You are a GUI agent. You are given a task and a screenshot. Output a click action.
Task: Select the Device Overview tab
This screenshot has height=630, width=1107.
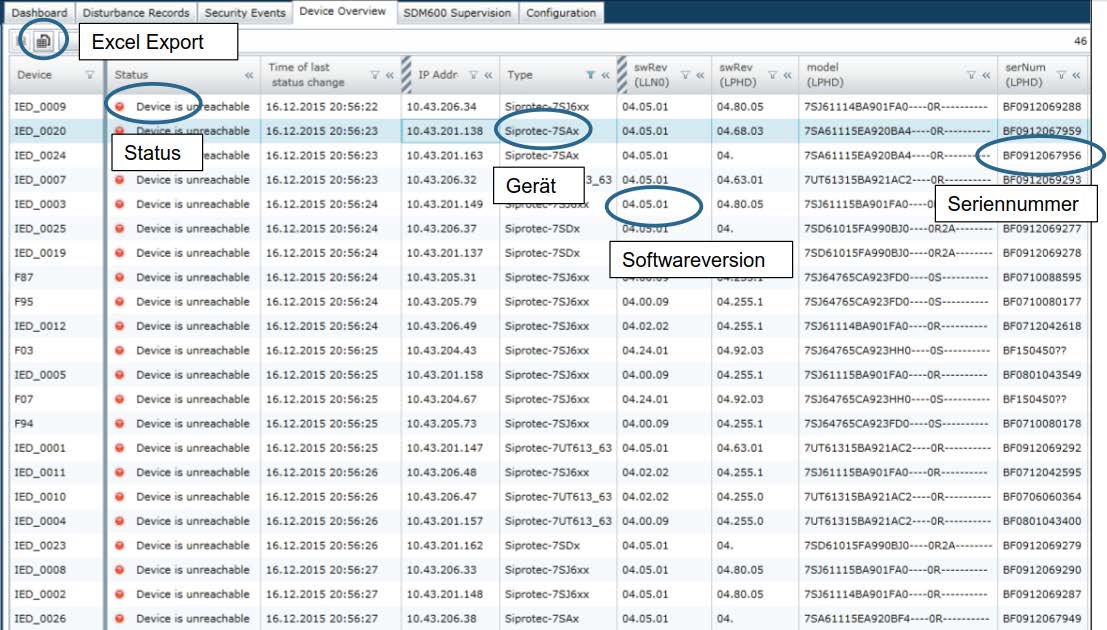tap(342, 11)
